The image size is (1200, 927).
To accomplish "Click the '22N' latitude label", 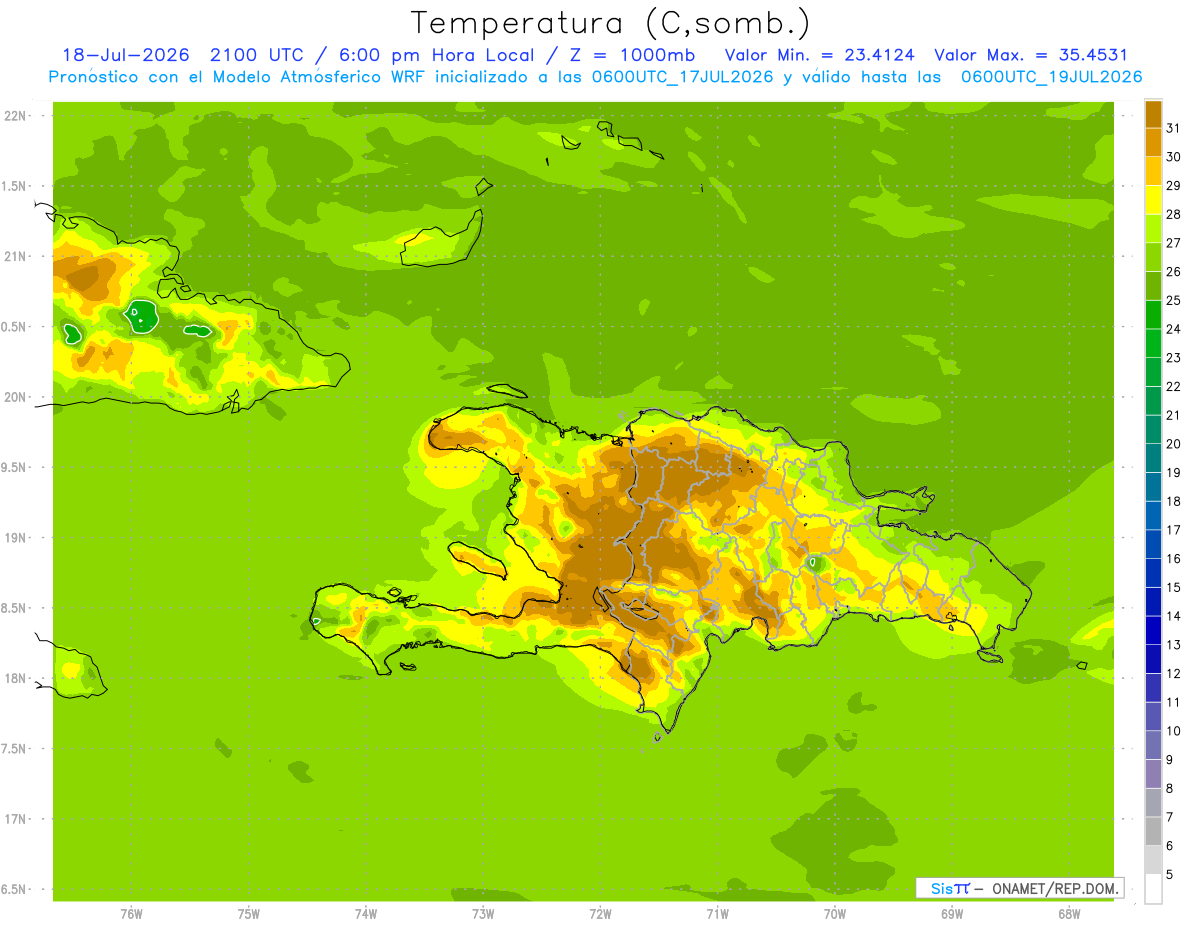I will pyautogui.click(x=15, y=115).
